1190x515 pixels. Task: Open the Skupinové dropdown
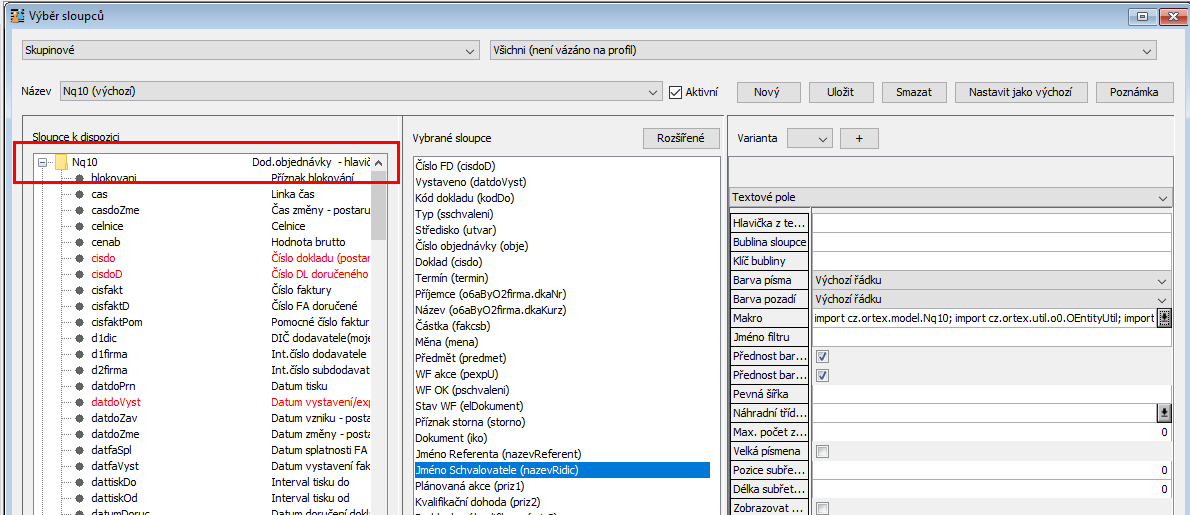[x=250, y=50]
